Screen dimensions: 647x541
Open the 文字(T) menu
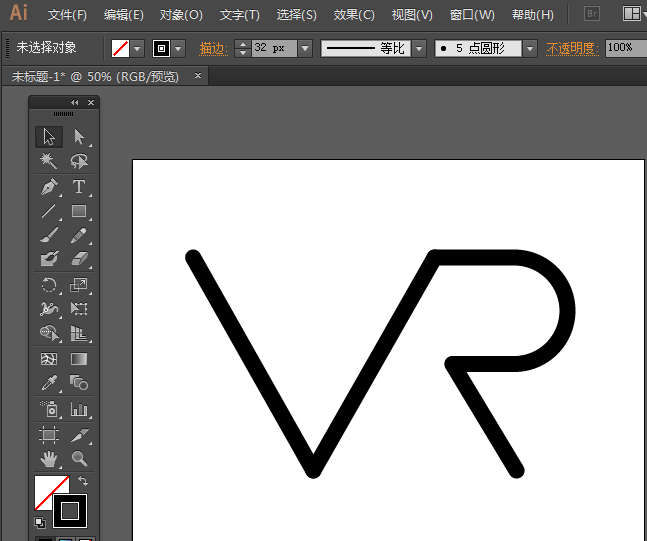coord(240,15)
